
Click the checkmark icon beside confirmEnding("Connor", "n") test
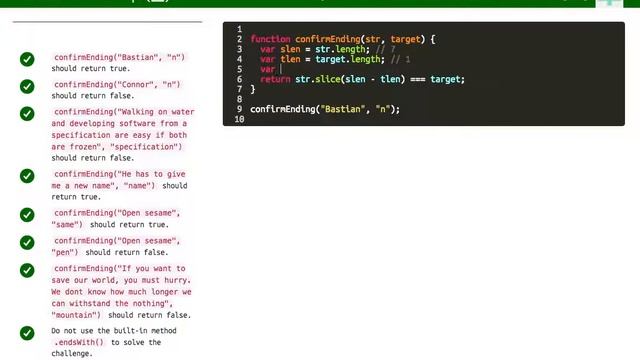pyautogui.click(x=27, y=87)
